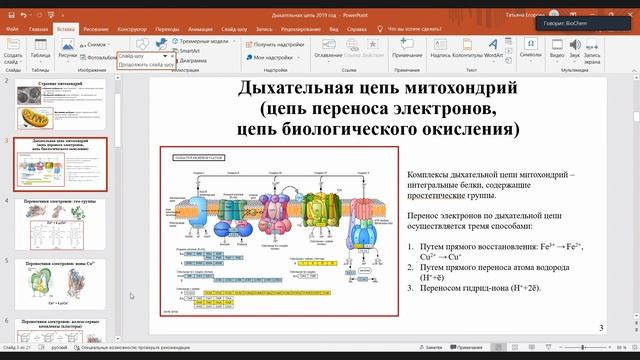This screenshot has height=360, width=640.
Task: Expand the Мои надстройки dropdown arrow
Action: [298, 58]
